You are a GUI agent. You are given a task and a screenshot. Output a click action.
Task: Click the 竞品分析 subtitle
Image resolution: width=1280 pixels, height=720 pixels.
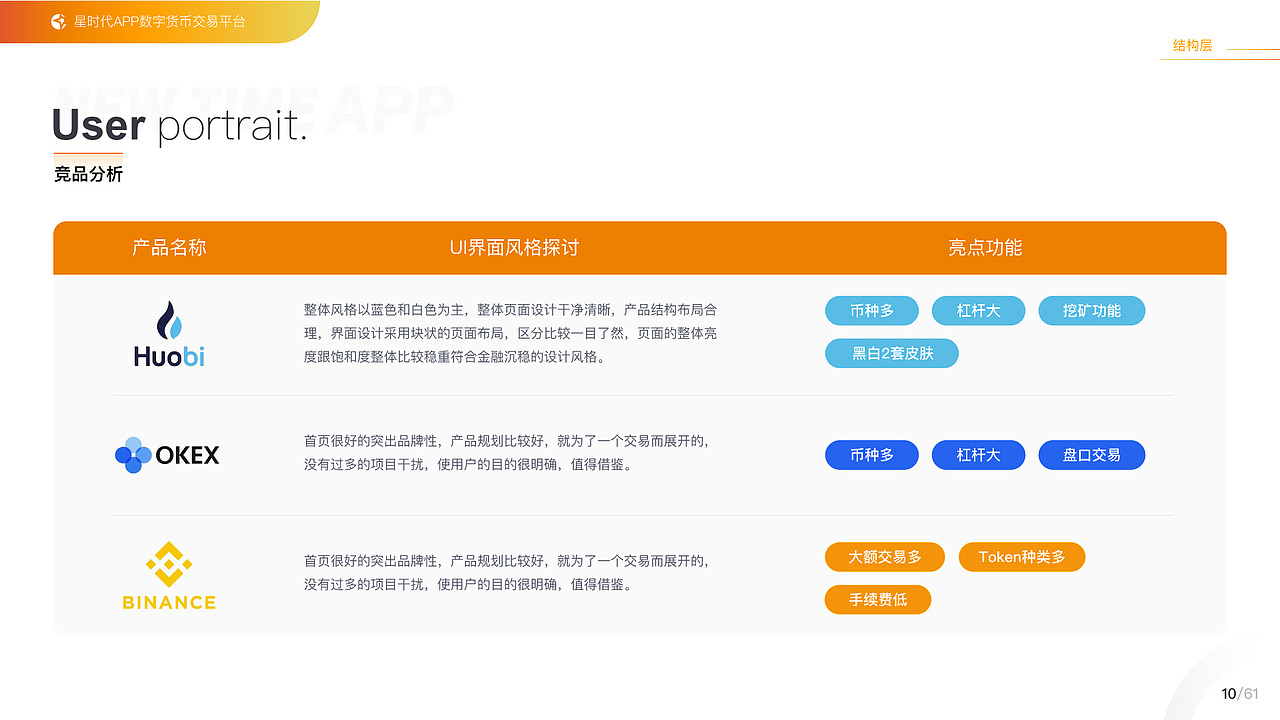click(x=89, y=174)
